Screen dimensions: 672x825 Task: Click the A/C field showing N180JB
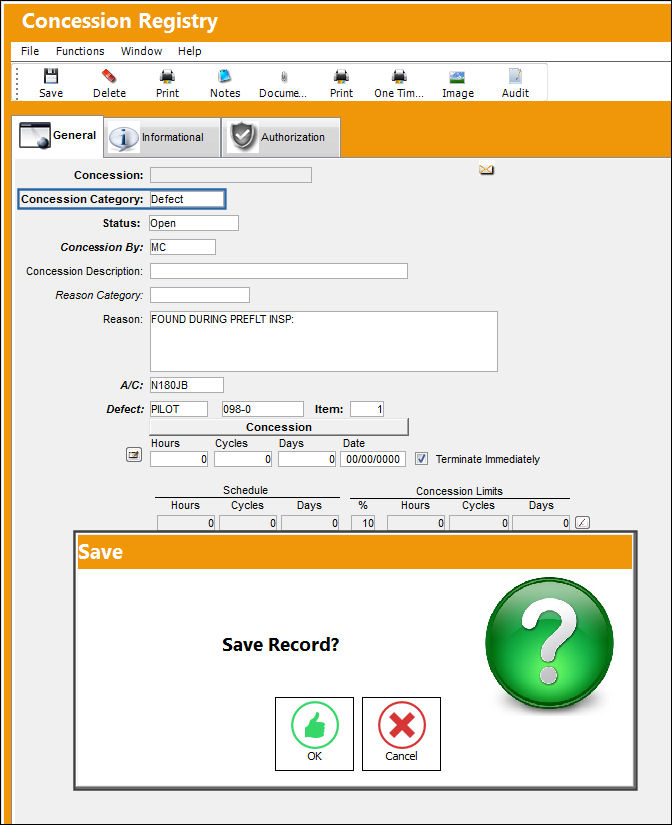[x=187, y=385]
